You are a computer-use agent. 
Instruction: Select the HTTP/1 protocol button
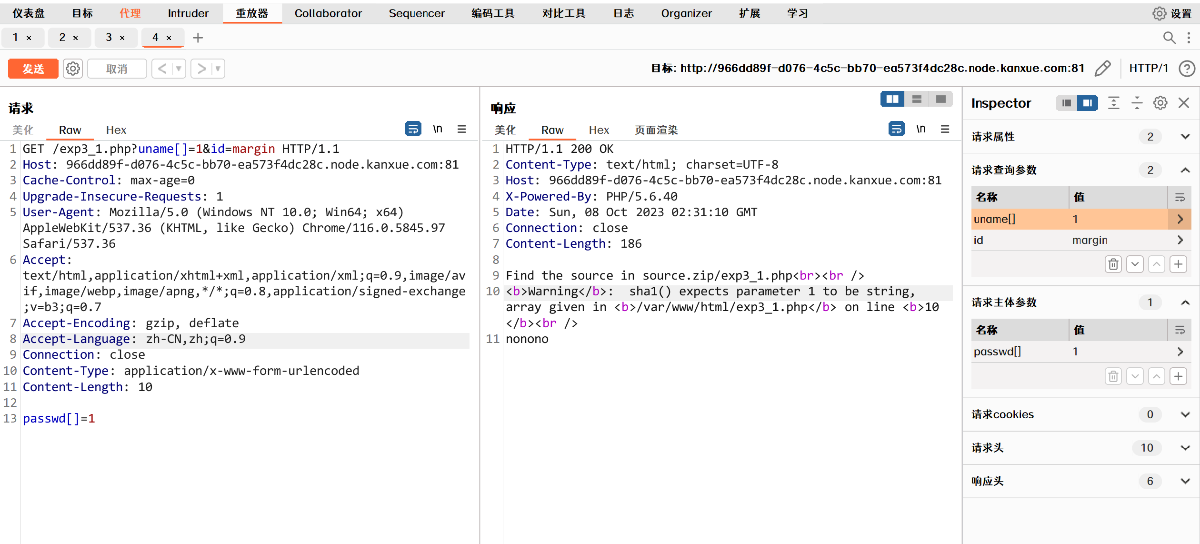point(1149,69)
